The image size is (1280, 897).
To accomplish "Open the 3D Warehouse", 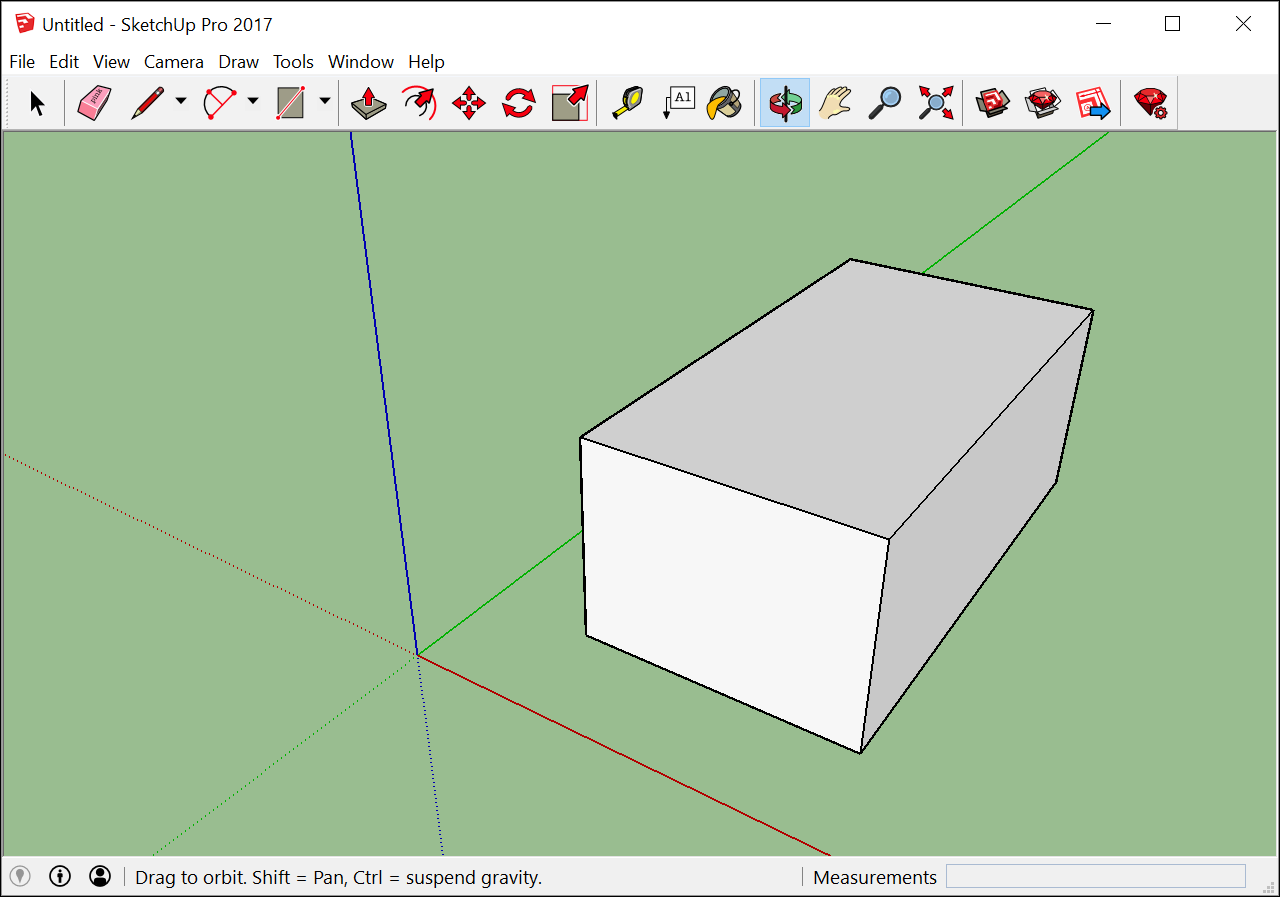I will pyautogui.click(x=991, y=102).
